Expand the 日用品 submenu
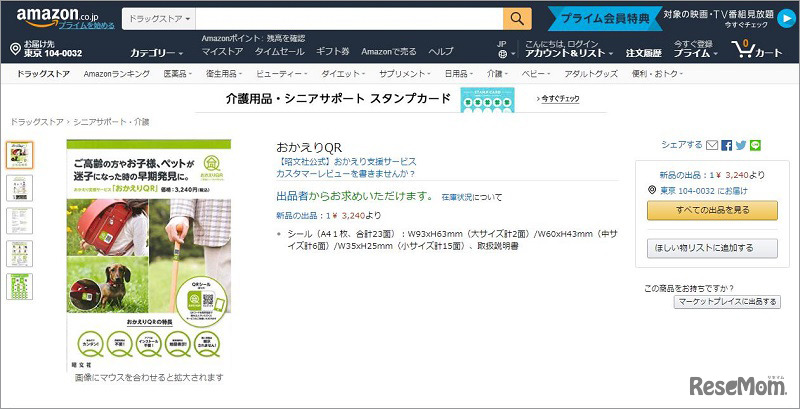This screenshot has width=800, height=409. coord(459,74)
